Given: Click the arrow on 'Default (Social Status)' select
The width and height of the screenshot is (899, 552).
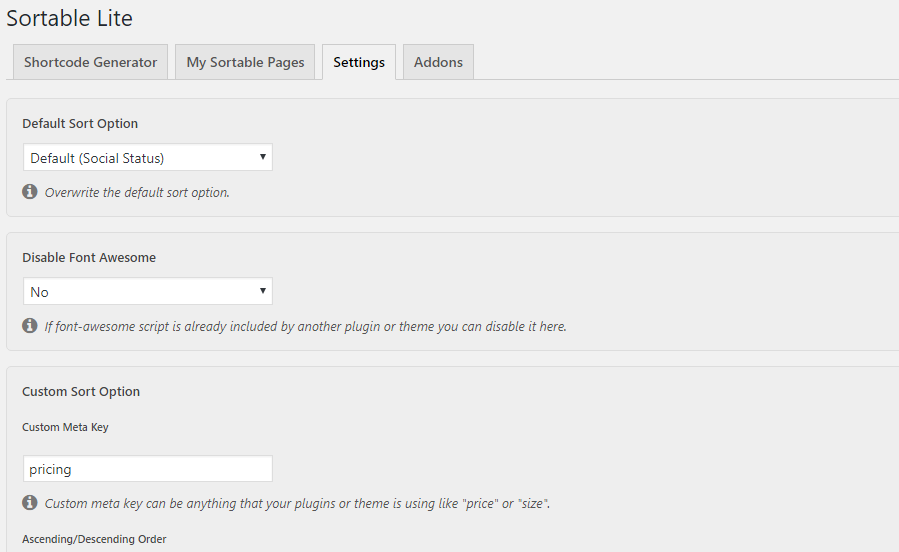Looking at the screenshot, I should 263,156.
